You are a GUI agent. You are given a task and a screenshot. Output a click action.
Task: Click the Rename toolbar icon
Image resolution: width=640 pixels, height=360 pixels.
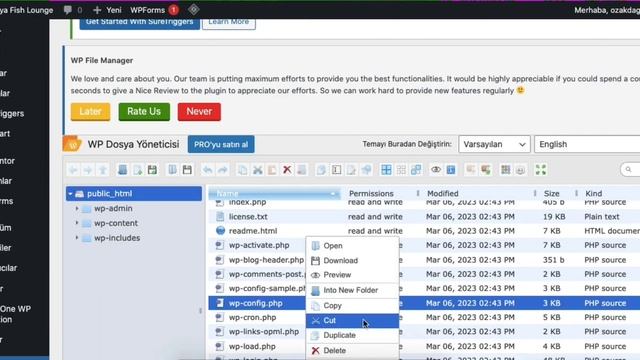[337, 170]
